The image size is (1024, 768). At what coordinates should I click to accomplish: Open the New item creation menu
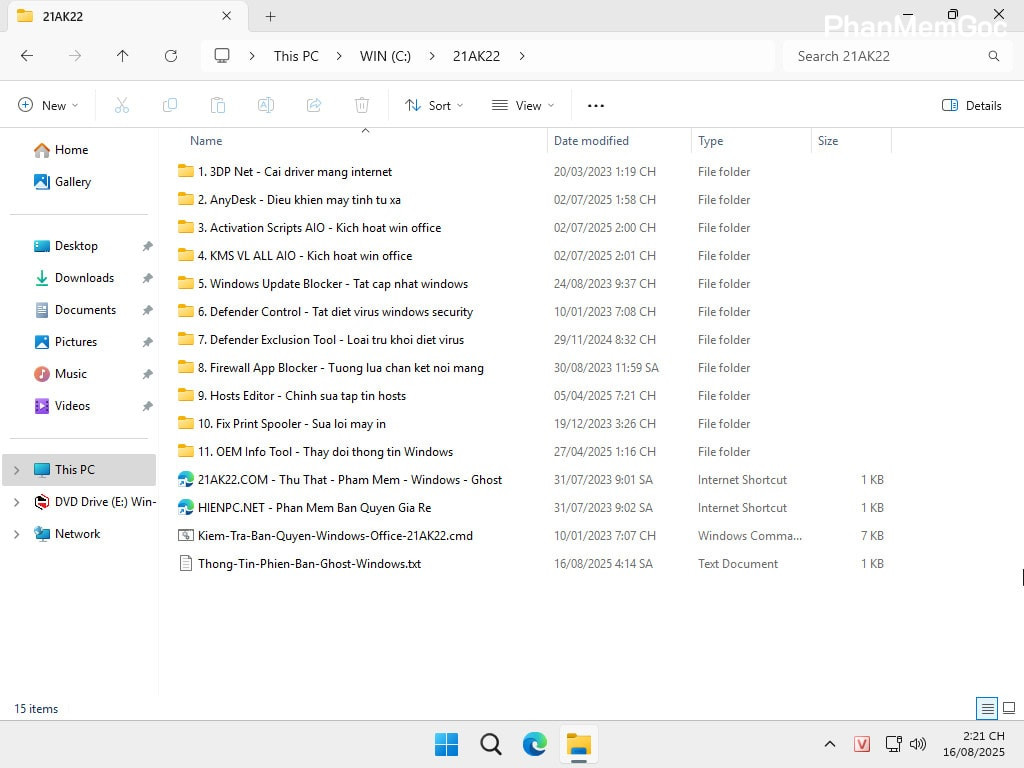click(47, 105)
